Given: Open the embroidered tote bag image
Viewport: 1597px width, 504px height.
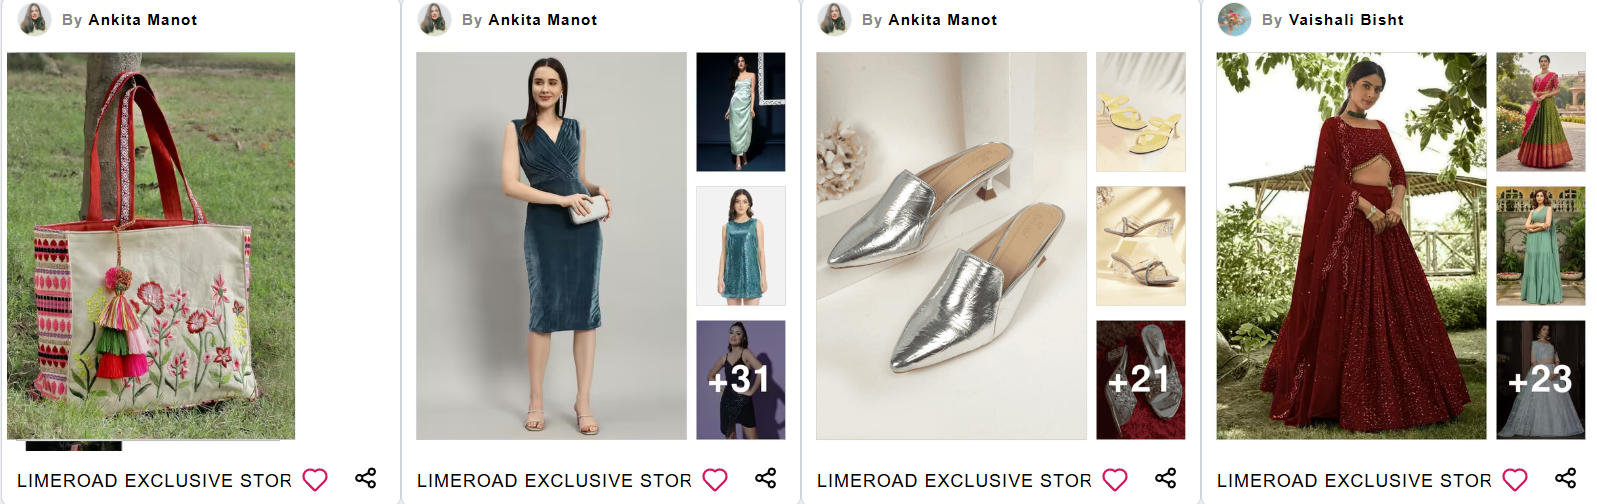Looking at the screenshot, I should 151,246.
